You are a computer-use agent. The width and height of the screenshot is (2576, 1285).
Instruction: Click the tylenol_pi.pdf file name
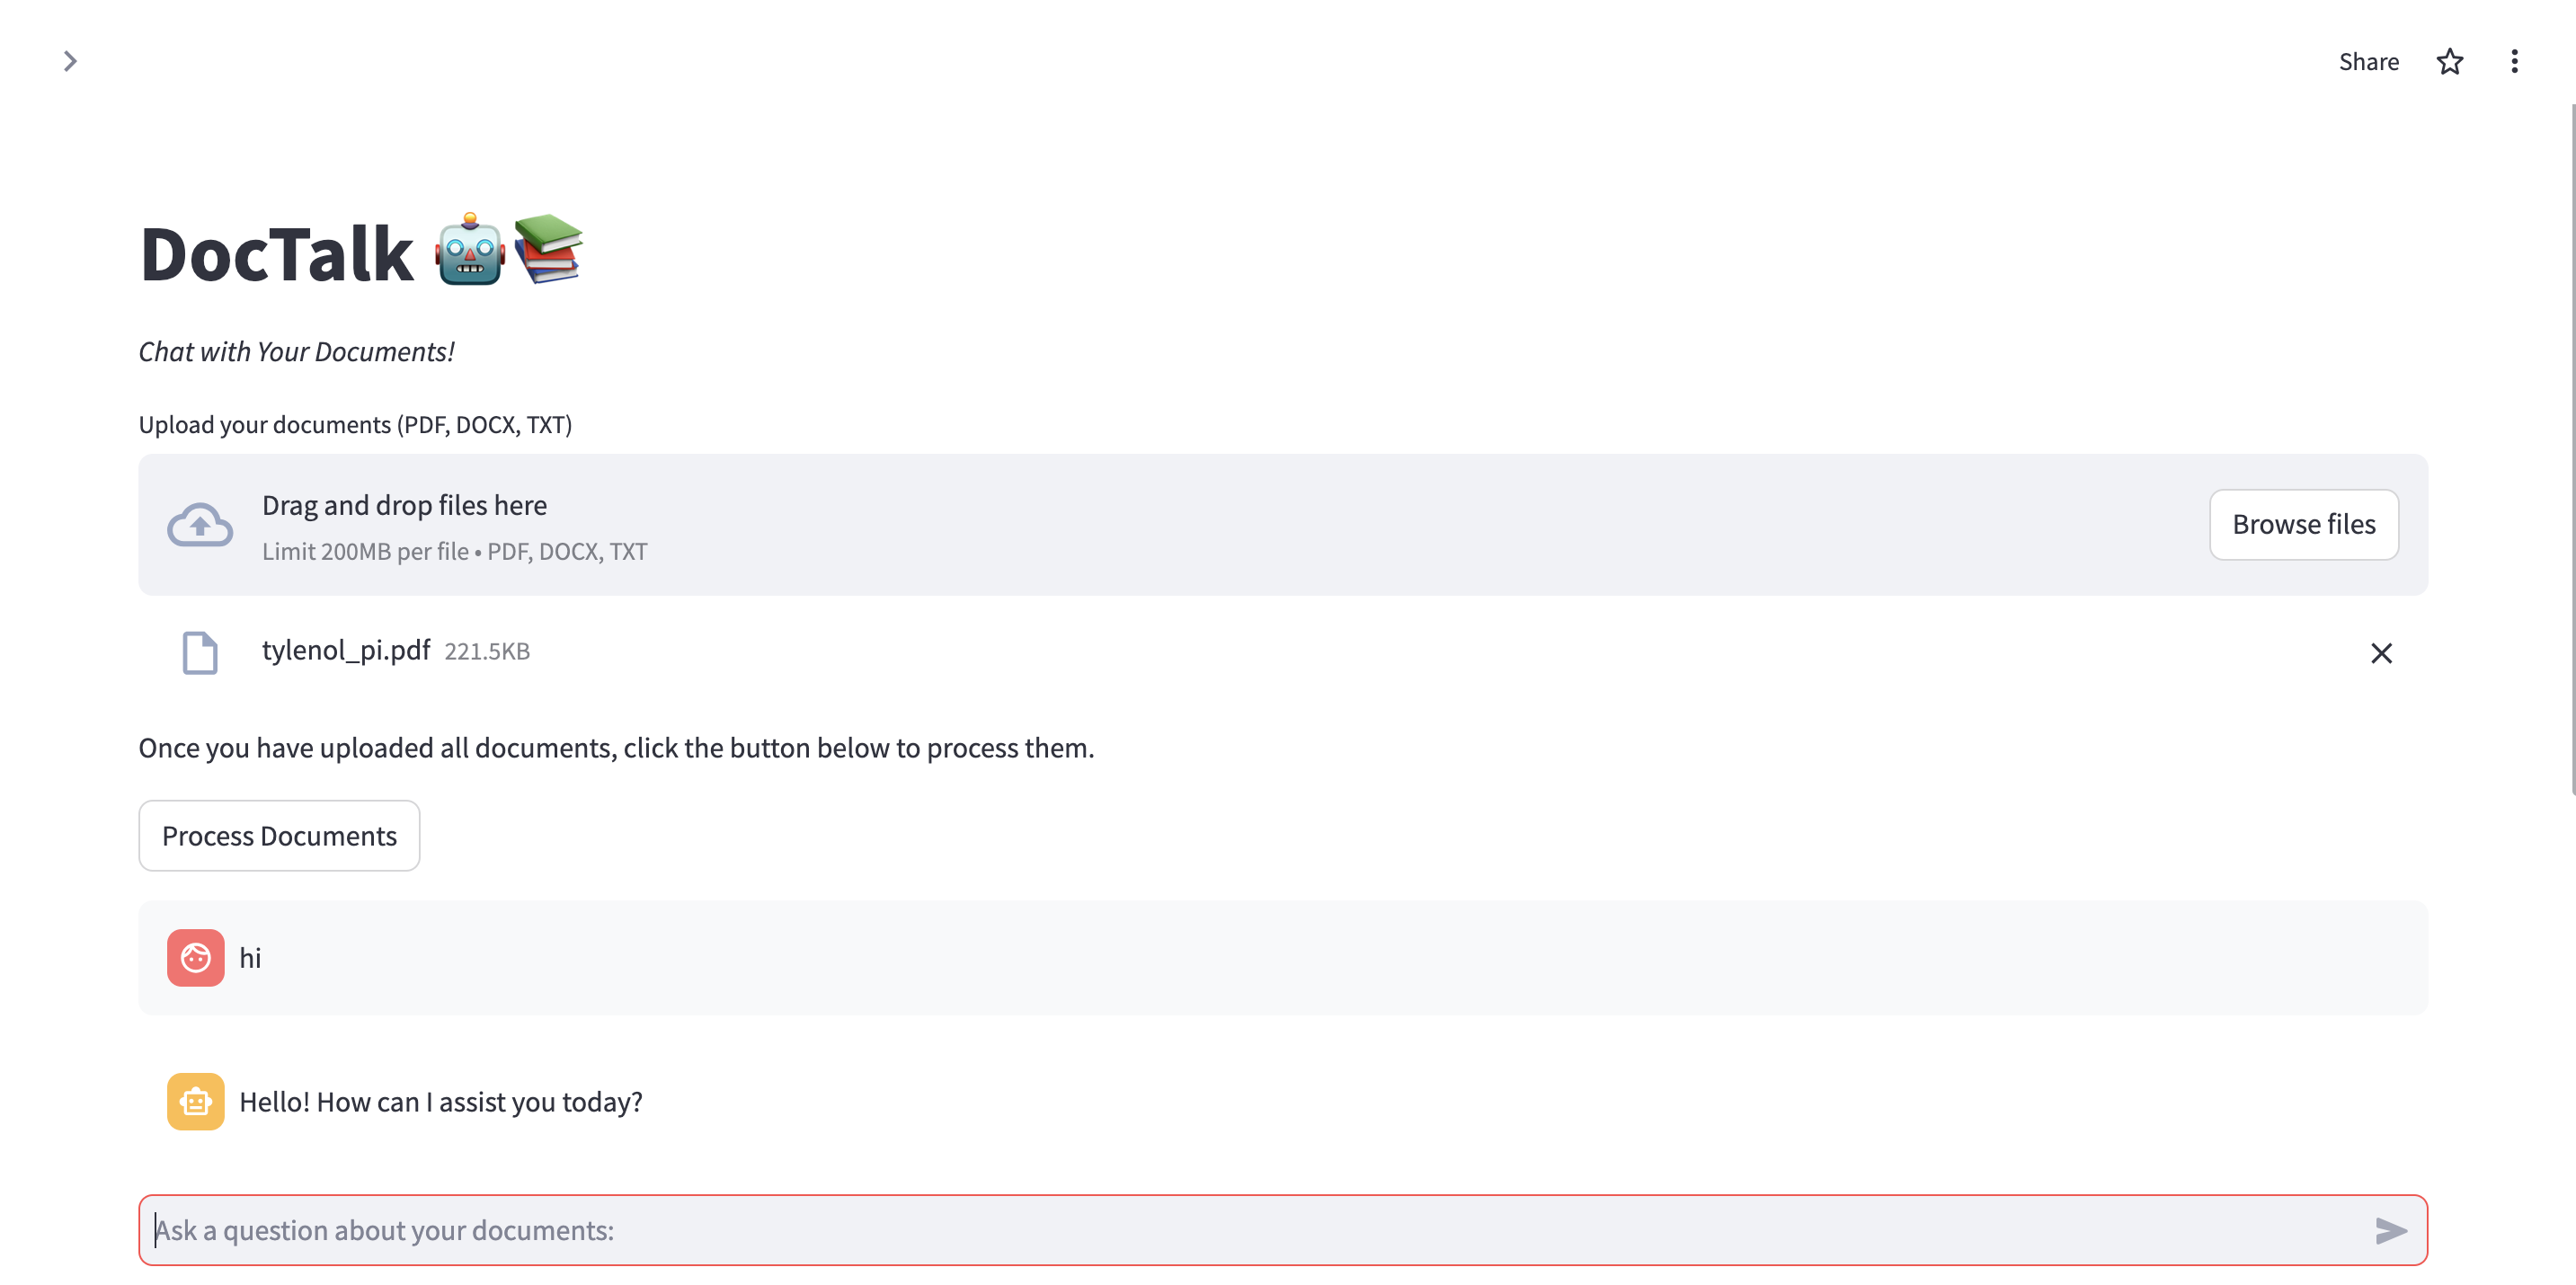[x=346, y=650]
